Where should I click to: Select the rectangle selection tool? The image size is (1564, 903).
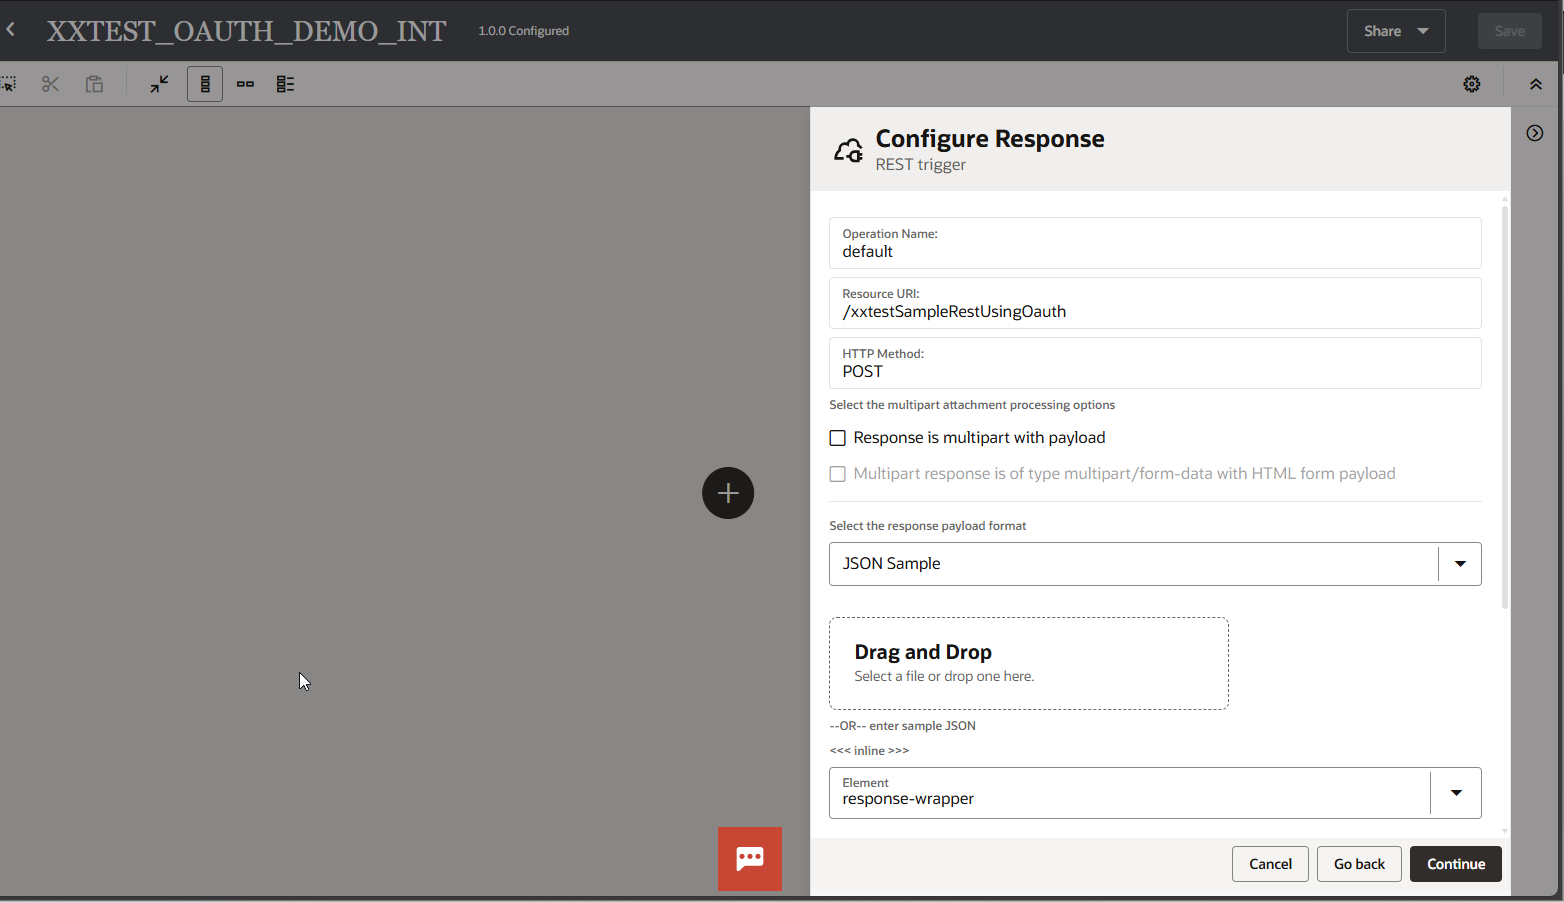[x=11, y=84]
